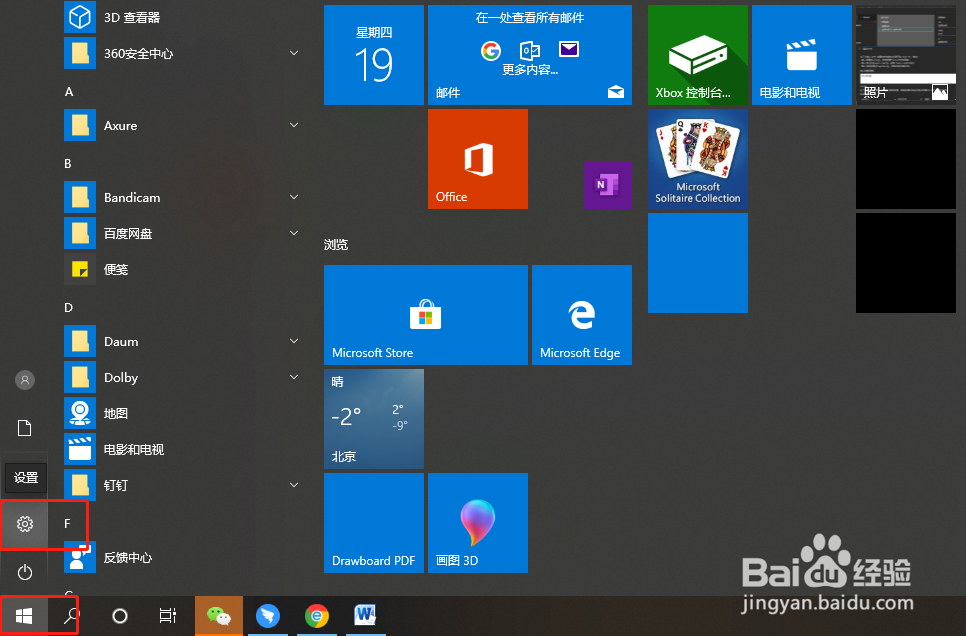
Task: Launch the Microsoft Edge tile
Action: click(x=582, y=315)
